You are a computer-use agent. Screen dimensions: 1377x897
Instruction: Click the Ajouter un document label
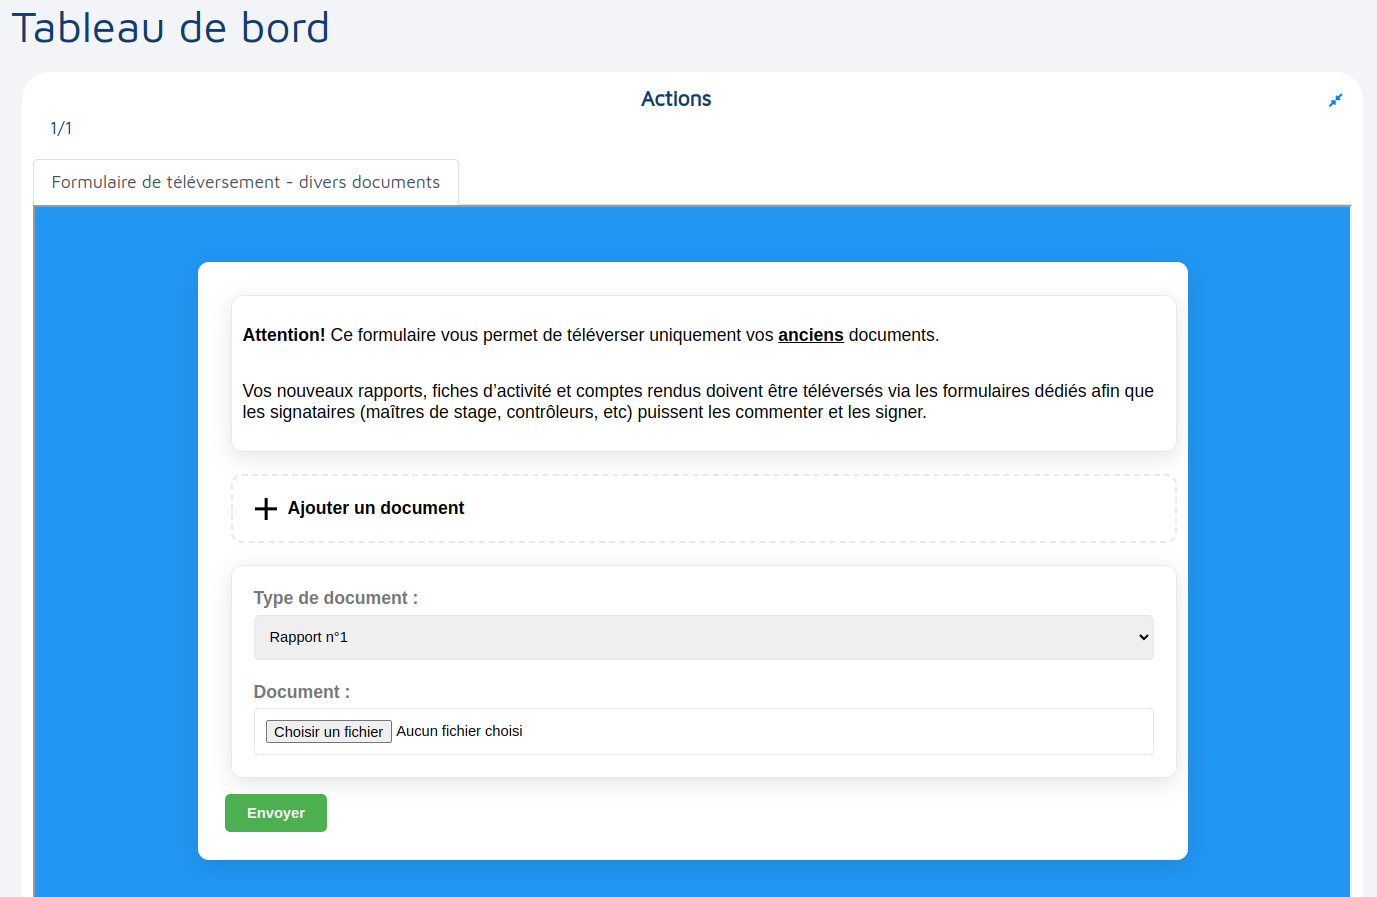click(376, 508)
